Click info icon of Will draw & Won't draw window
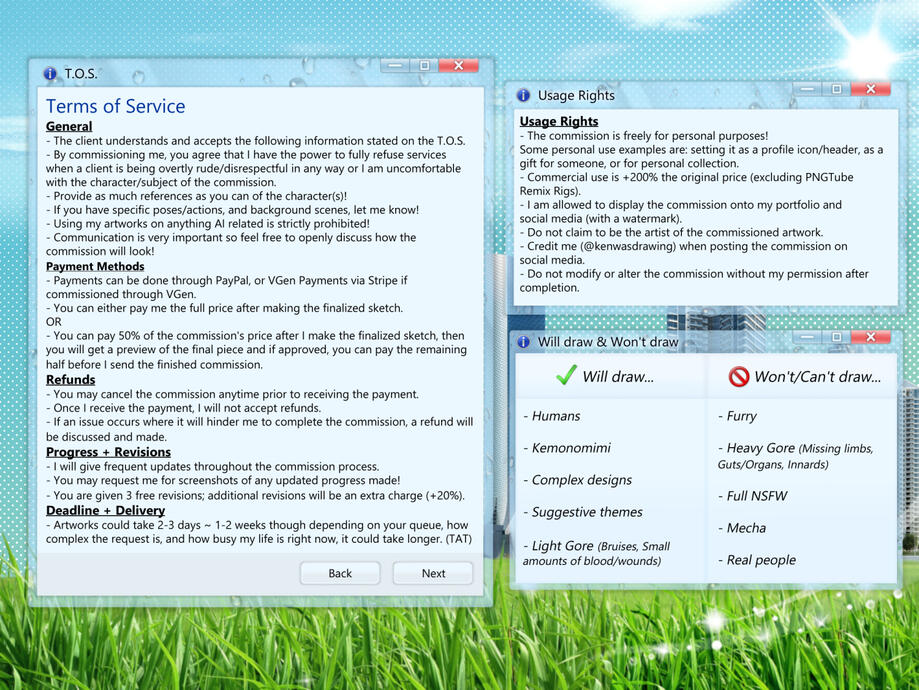 (x=523, y=342)
